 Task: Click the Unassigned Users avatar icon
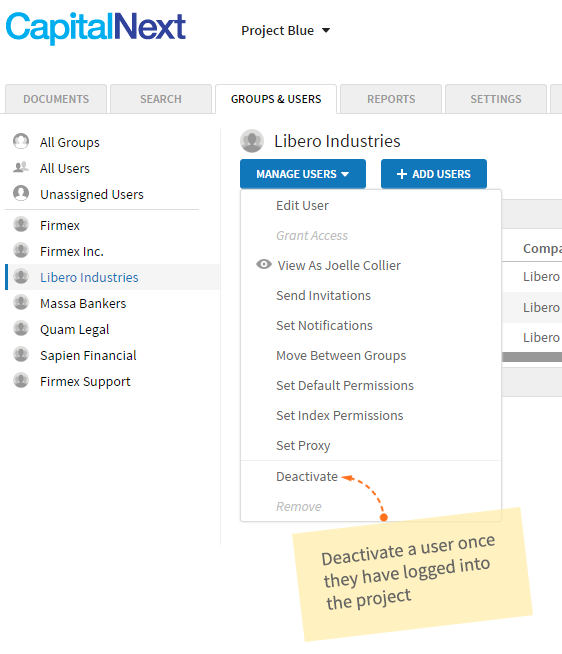[x=21, y=193]
